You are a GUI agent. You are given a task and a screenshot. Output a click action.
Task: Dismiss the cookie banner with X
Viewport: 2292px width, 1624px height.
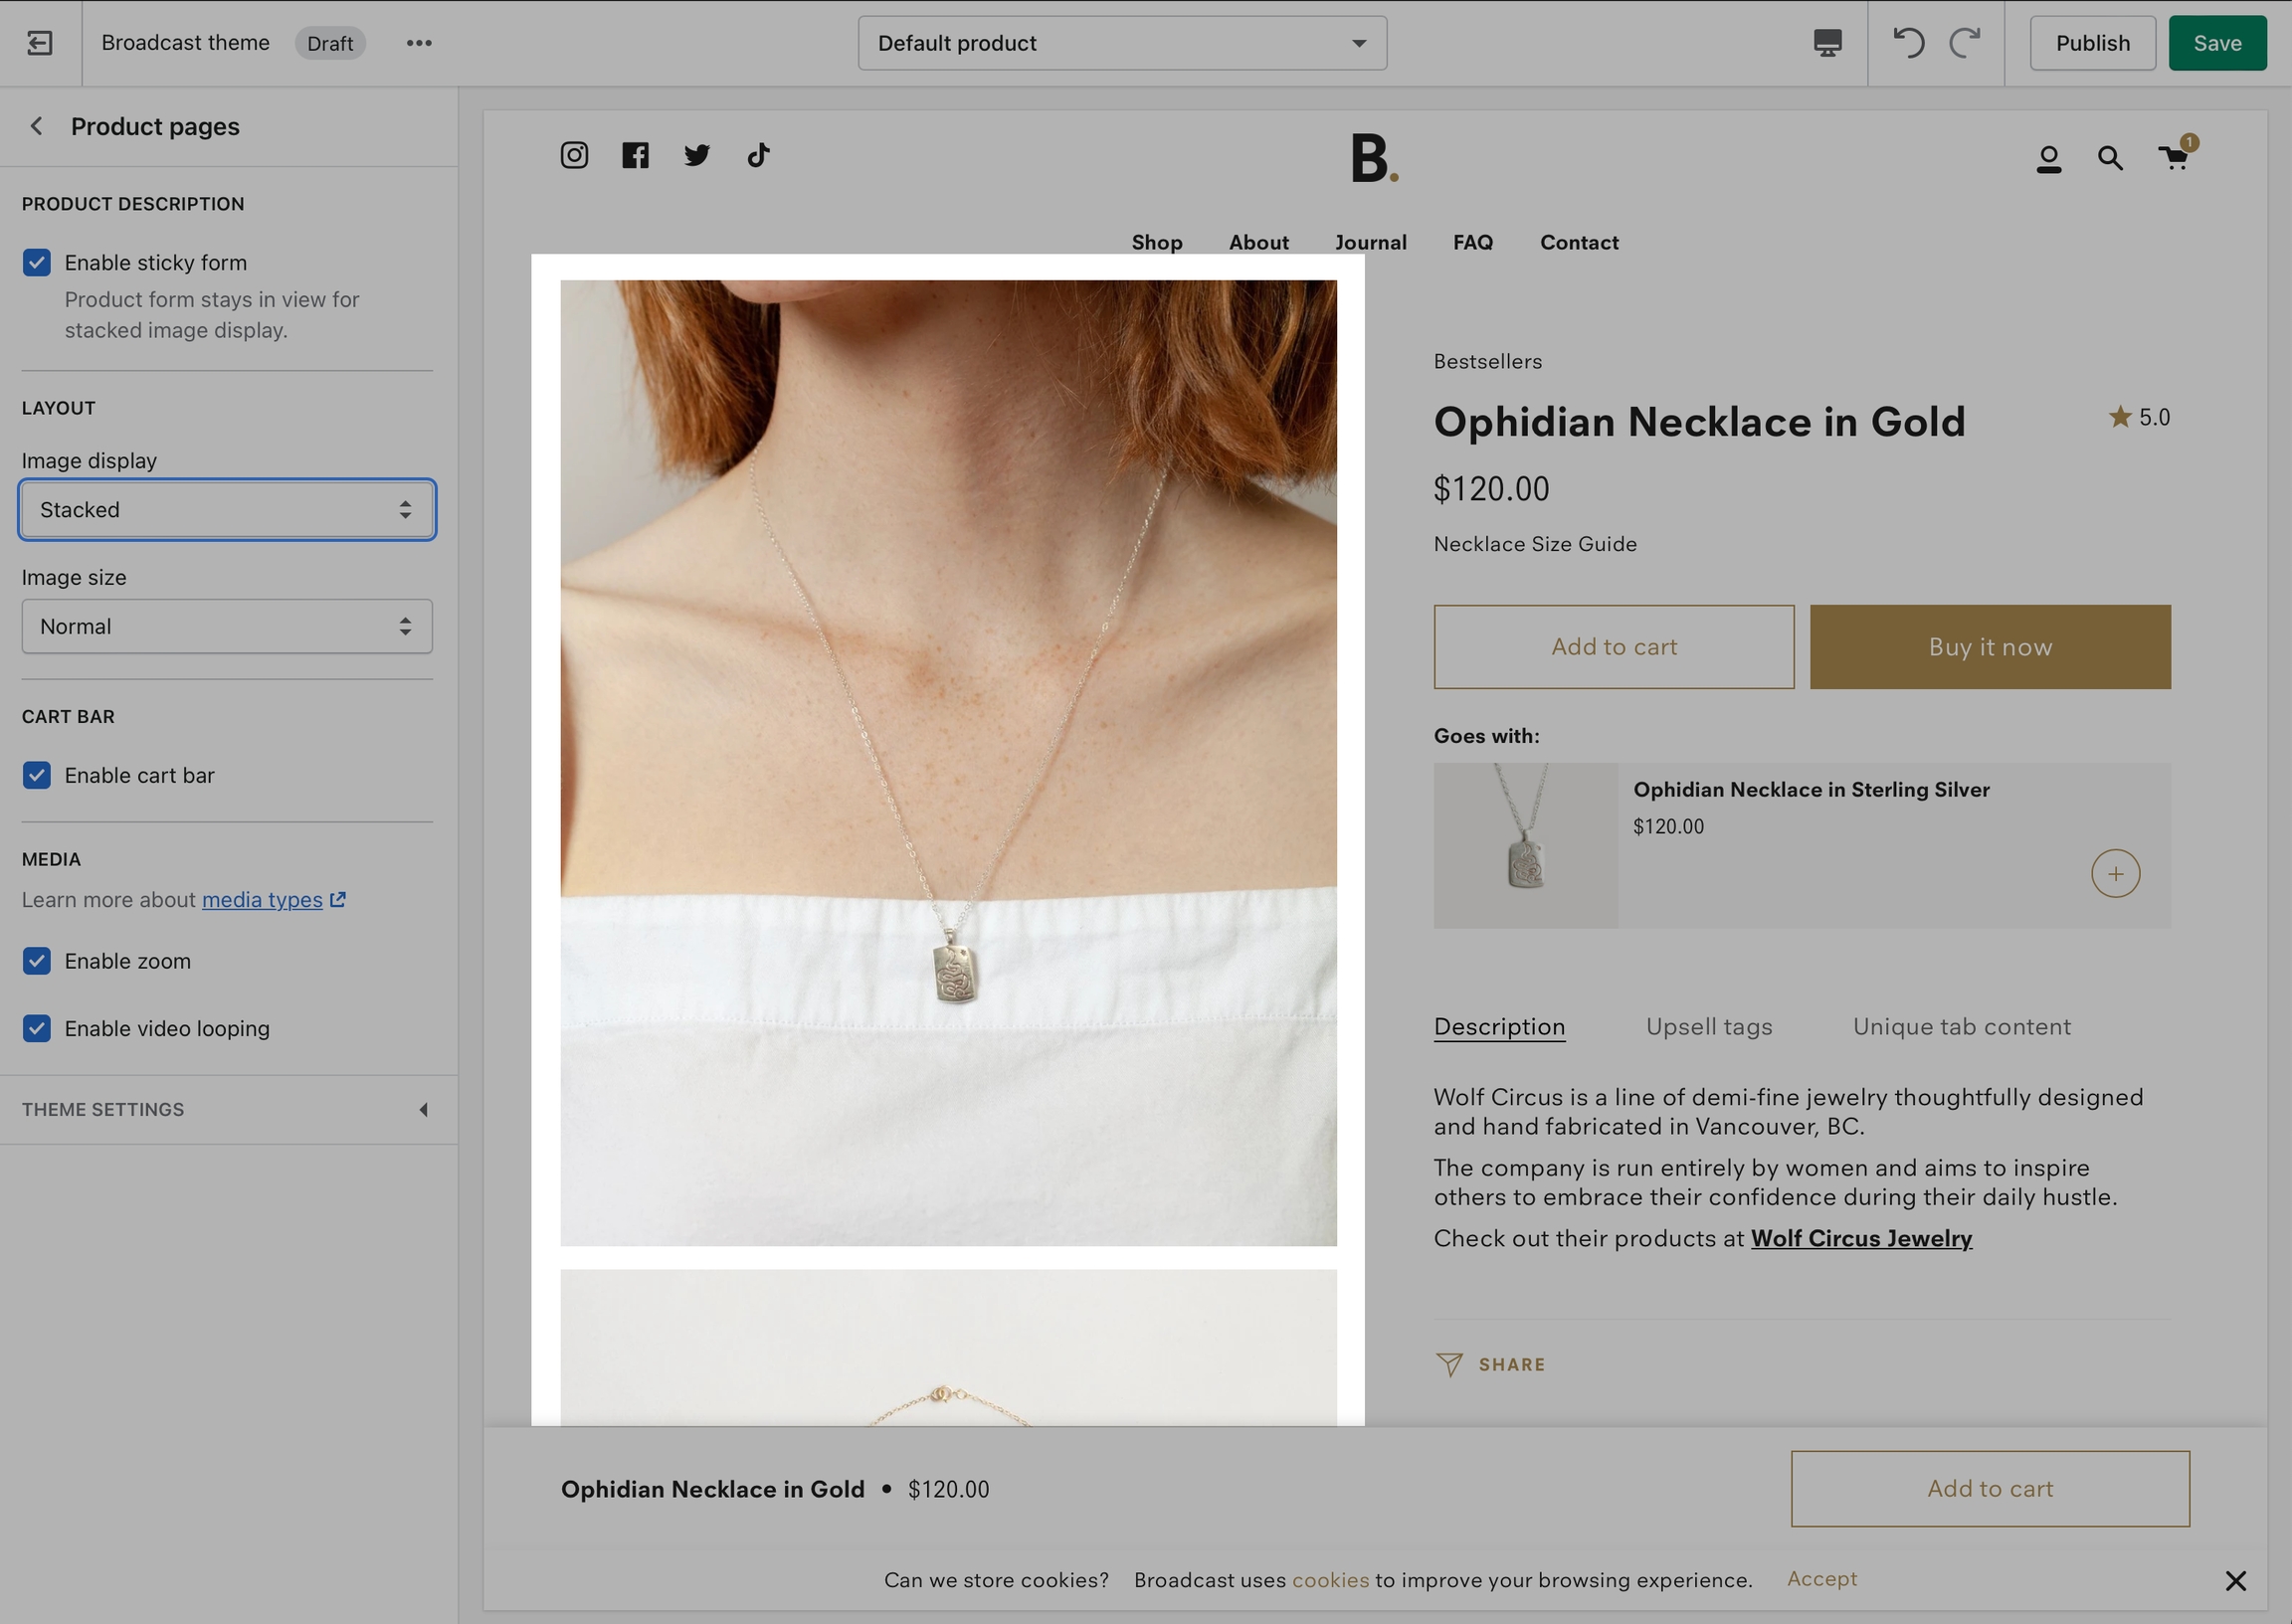[2236, 1581]
